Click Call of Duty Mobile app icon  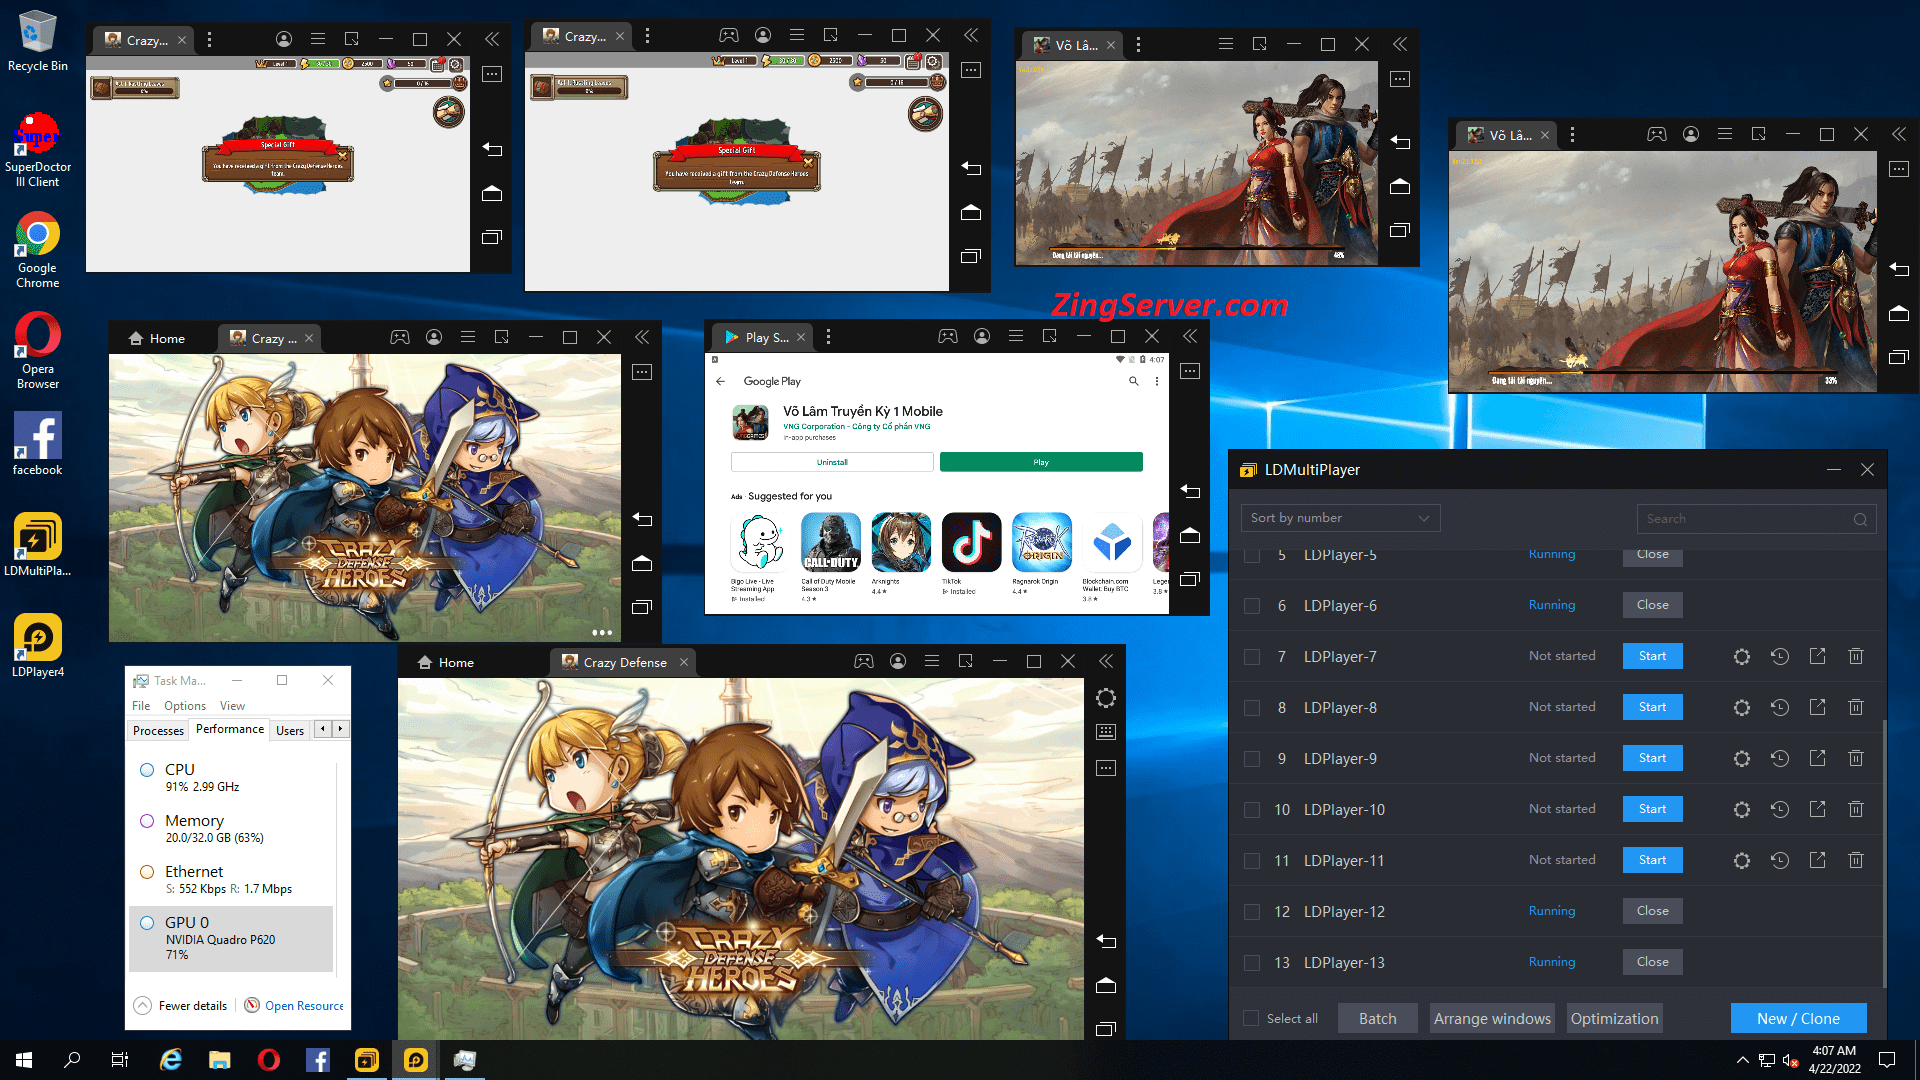click(x=830, y=543)
